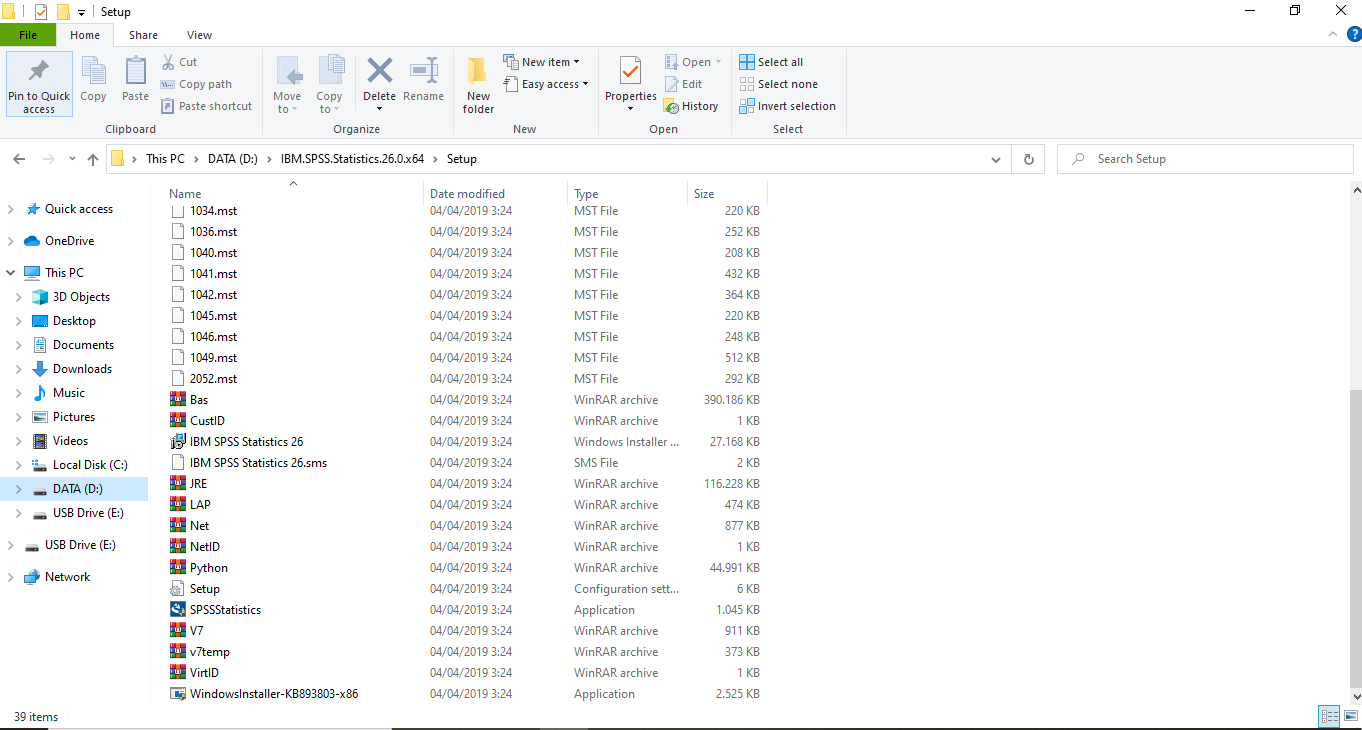This screenshot has height=730, width=1362.
Task: Open the New item dropdown
Action: [x=541, y=62]
